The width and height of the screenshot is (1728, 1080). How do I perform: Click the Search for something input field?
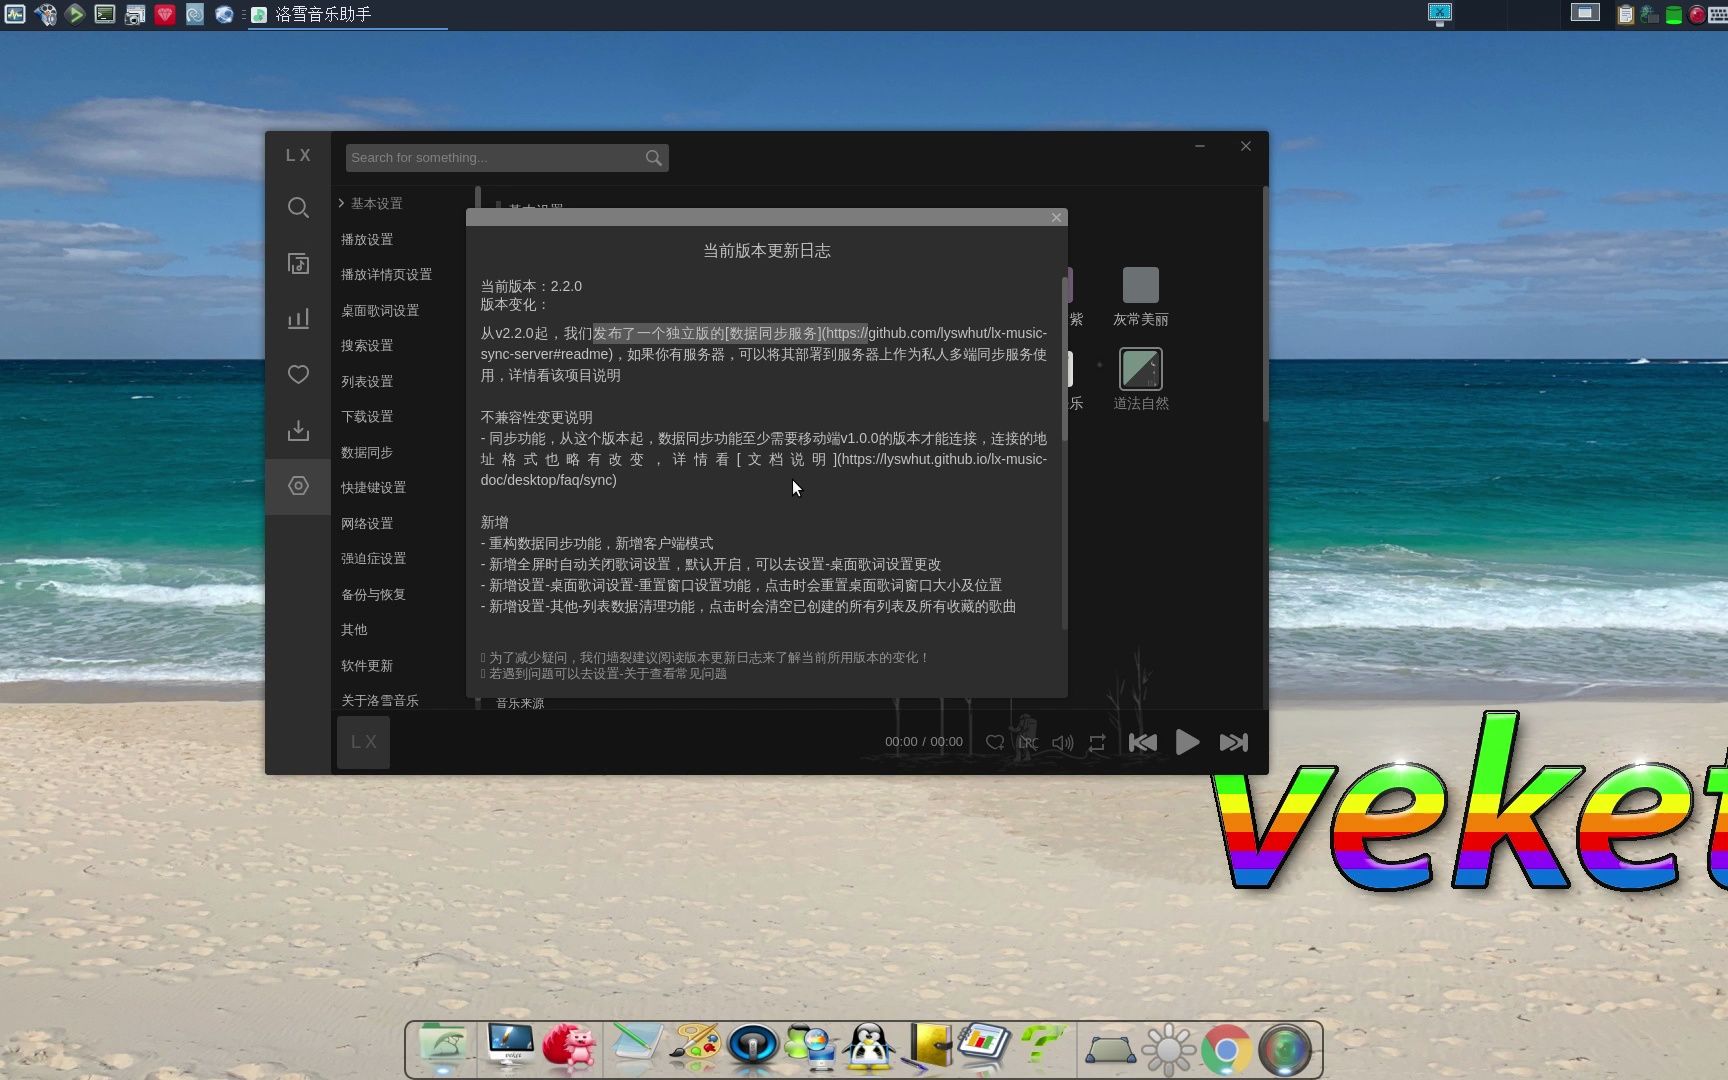coord(494,158)
